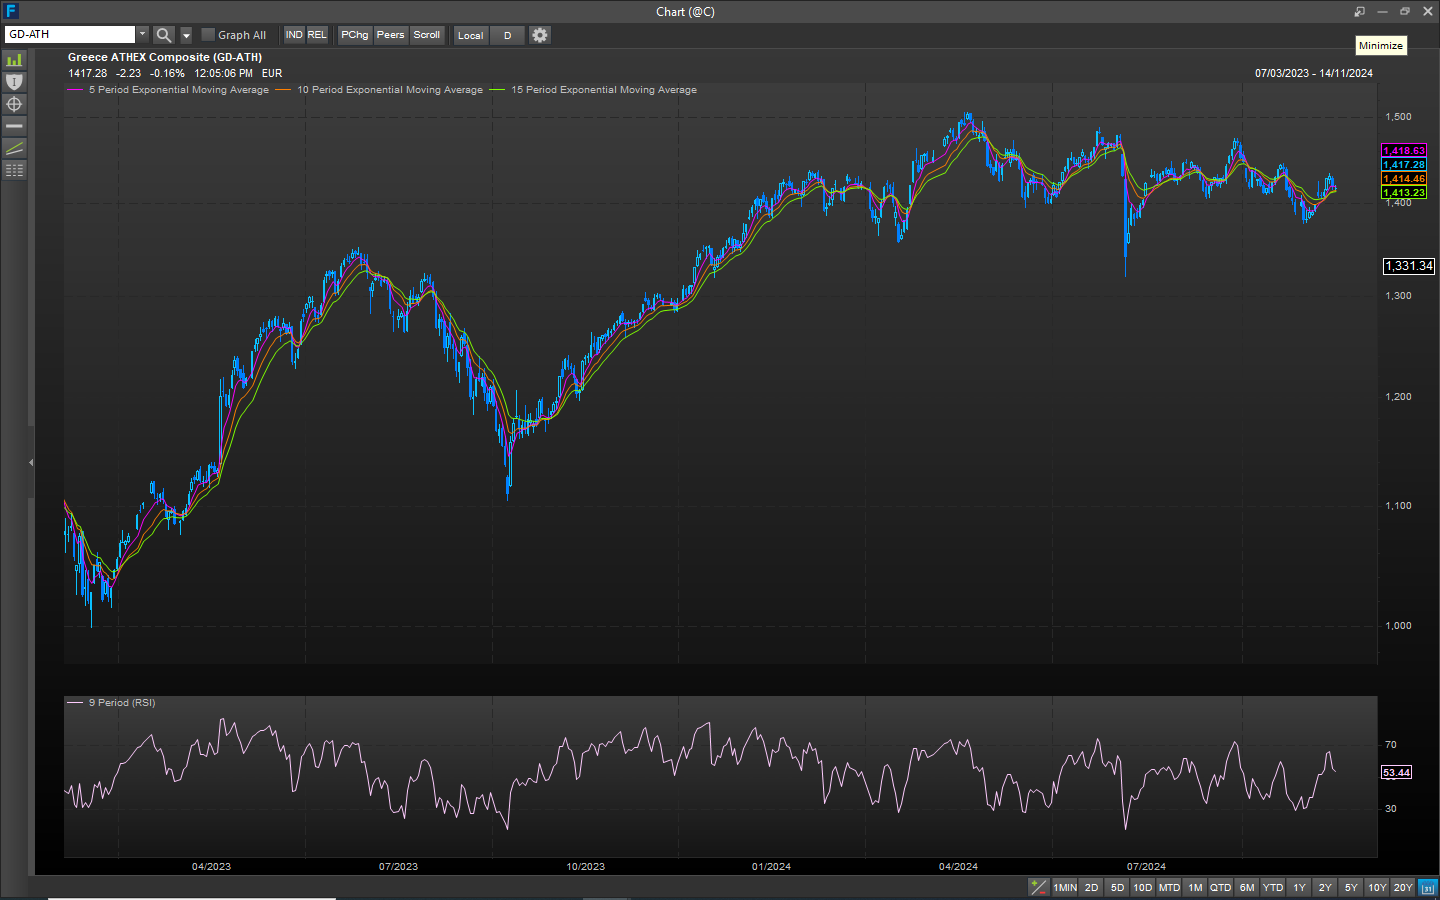The height and width of the screenshot is (900, 1440).
Task: Click the magnifier search icon
Action: click(x=164, y=35)
